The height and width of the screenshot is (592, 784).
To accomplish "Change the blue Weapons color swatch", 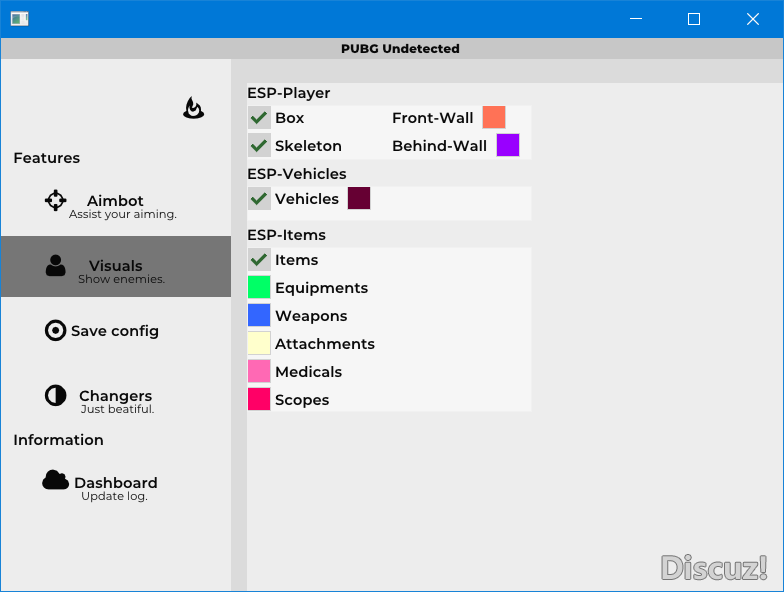I will click(x=259, y=316).
